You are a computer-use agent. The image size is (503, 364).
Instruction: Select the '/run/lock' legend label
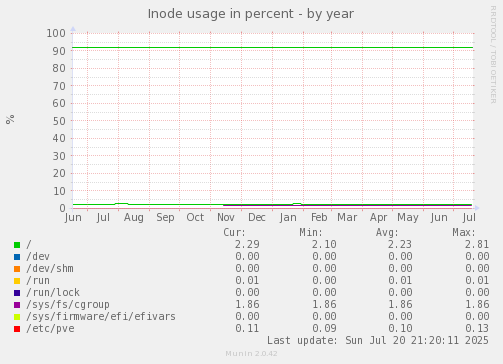point(53,292)
